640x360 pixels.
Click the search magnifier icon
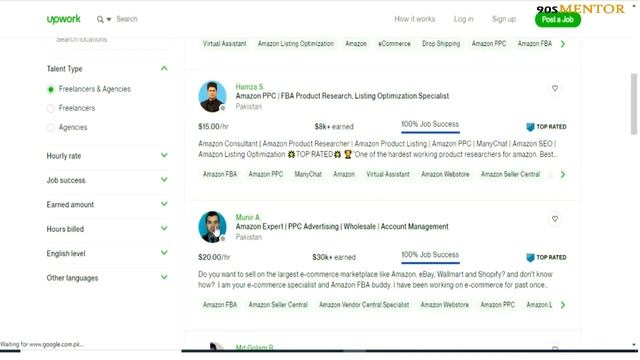point(100,19)
